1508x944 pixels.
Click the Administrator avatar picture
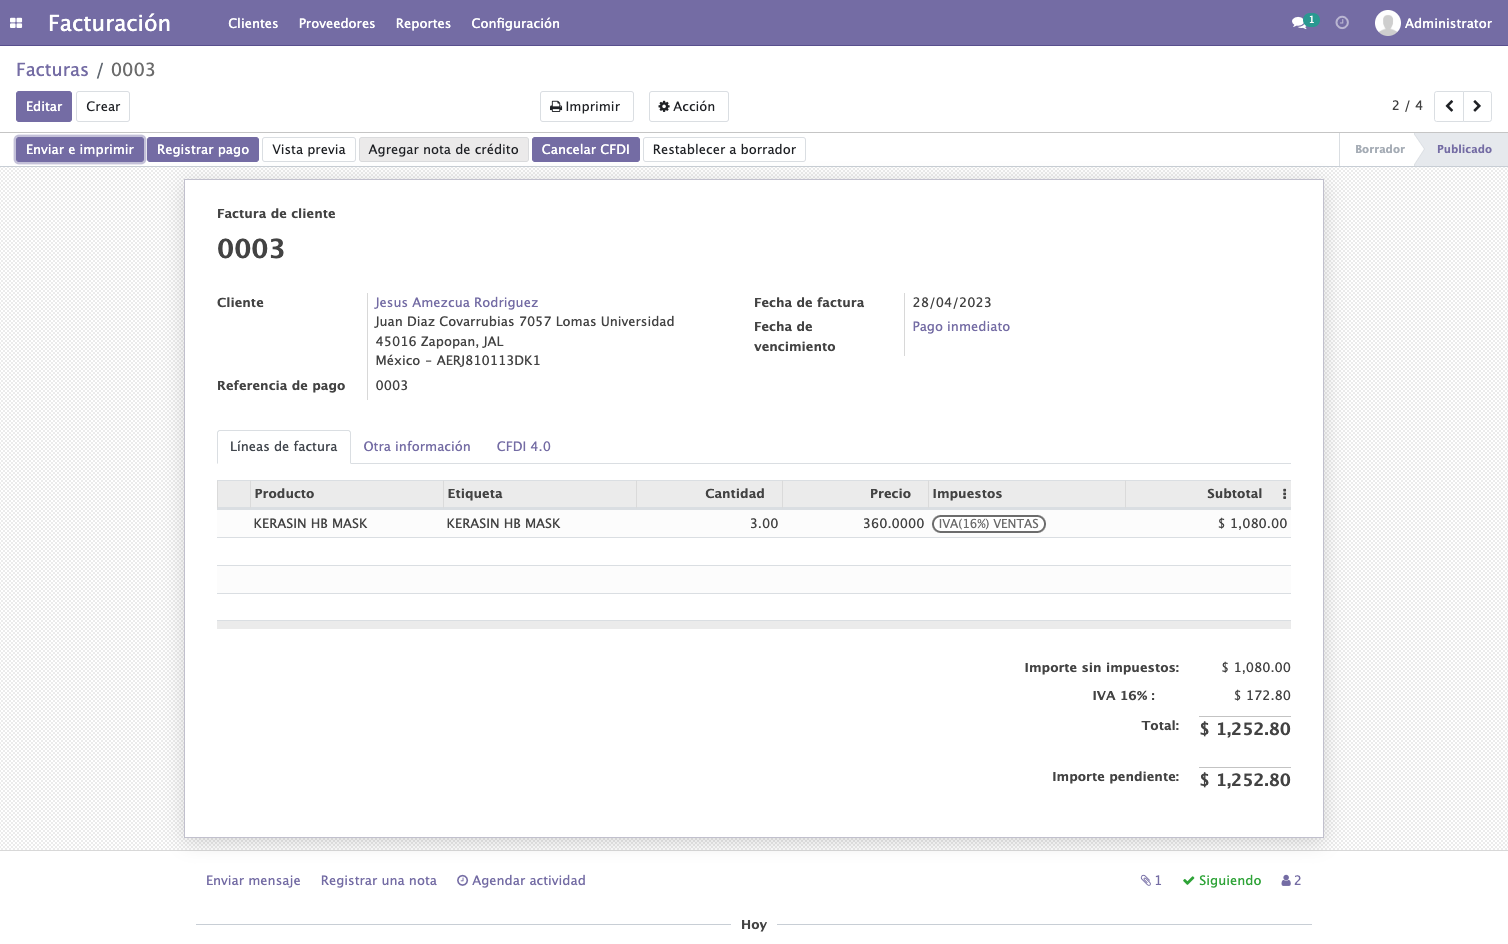pos(1387,23)
